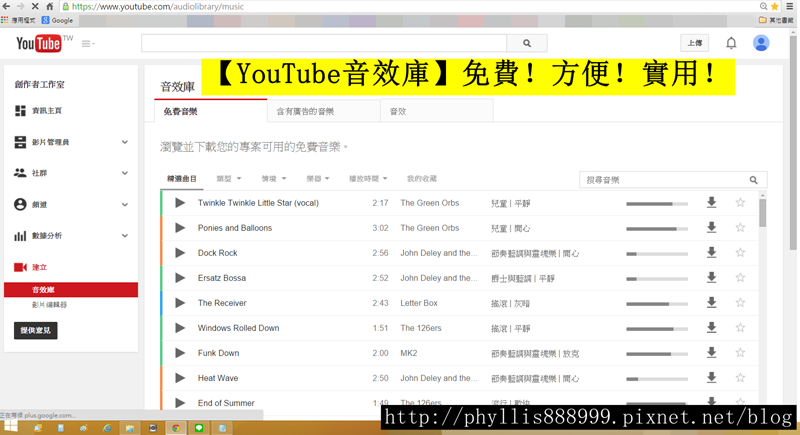800x435 pixels.
Task: Favorite Ponies and Balloons with star
Action: coord(740,227)
